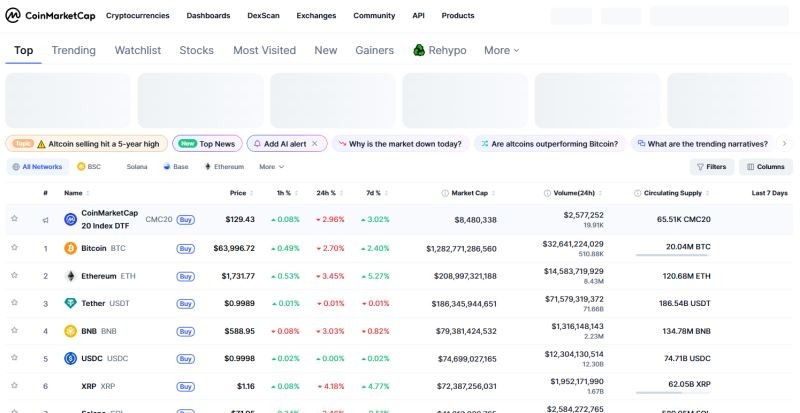This screenshot has height=413, width=800.
Task: Open the Rehypo tab with green icon
Action: coord(439,50)
